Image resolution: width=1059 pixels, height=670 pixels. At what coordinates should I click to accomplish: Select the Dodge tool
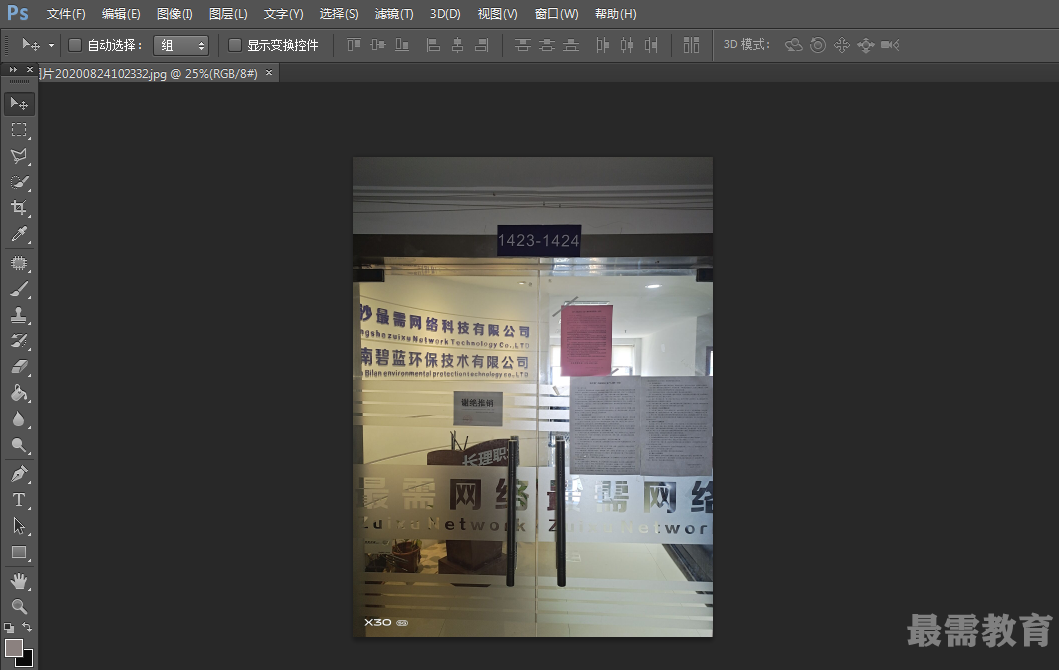click(x=19, y=445)
